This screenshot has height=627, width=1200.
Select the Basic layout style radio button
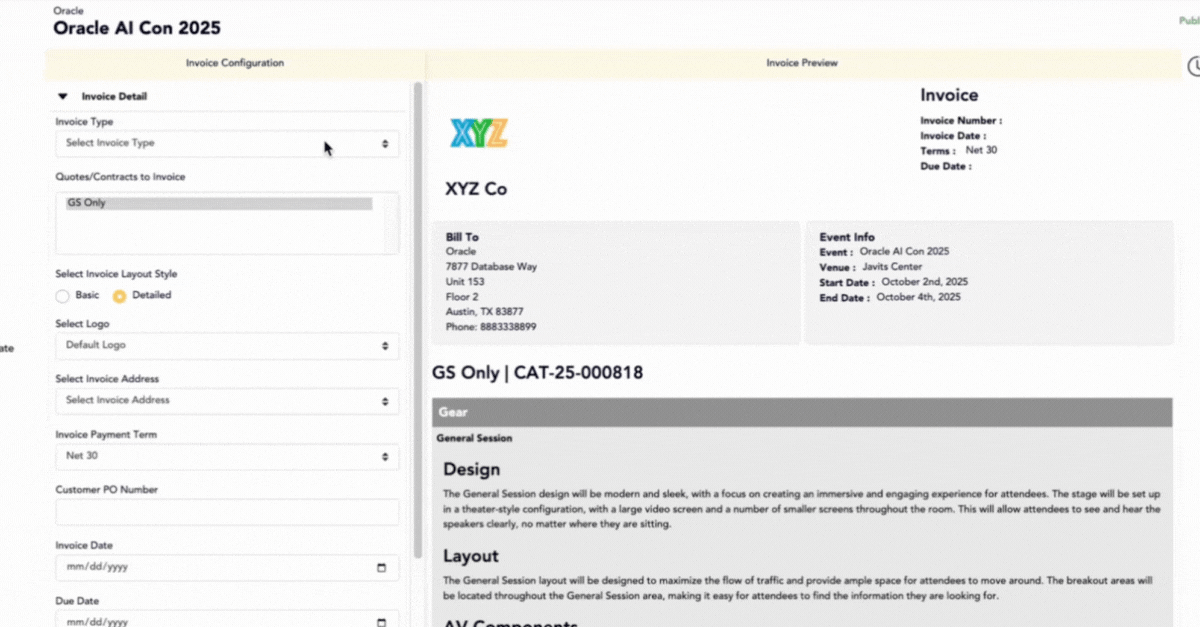(63, 296)
